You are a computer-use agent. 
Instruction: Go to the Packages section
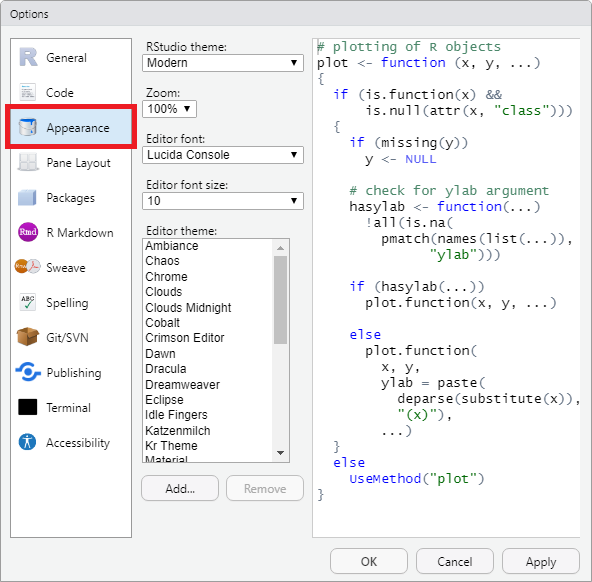pyautogui.click(x=71, y=198)
